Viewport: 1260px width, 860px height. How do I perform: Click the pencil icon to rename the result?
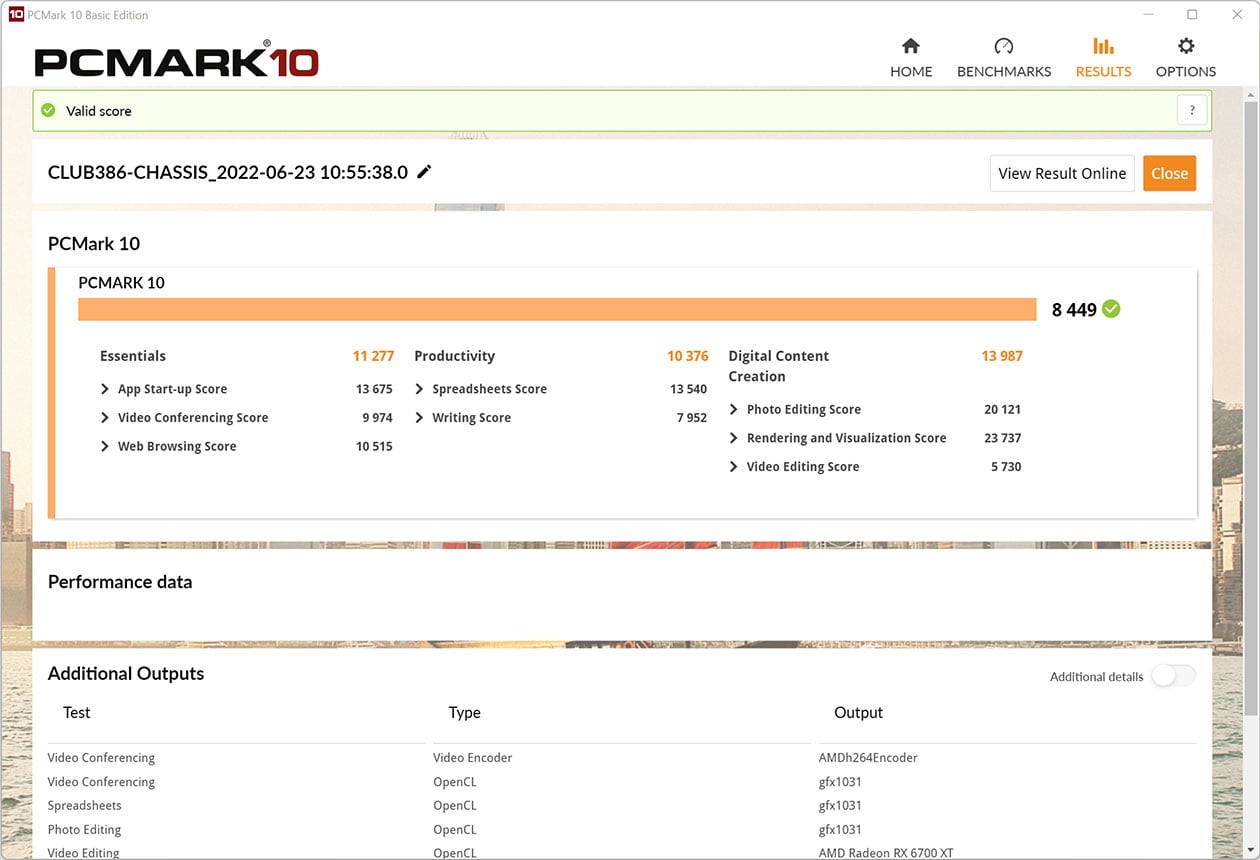tap(424, 171)
